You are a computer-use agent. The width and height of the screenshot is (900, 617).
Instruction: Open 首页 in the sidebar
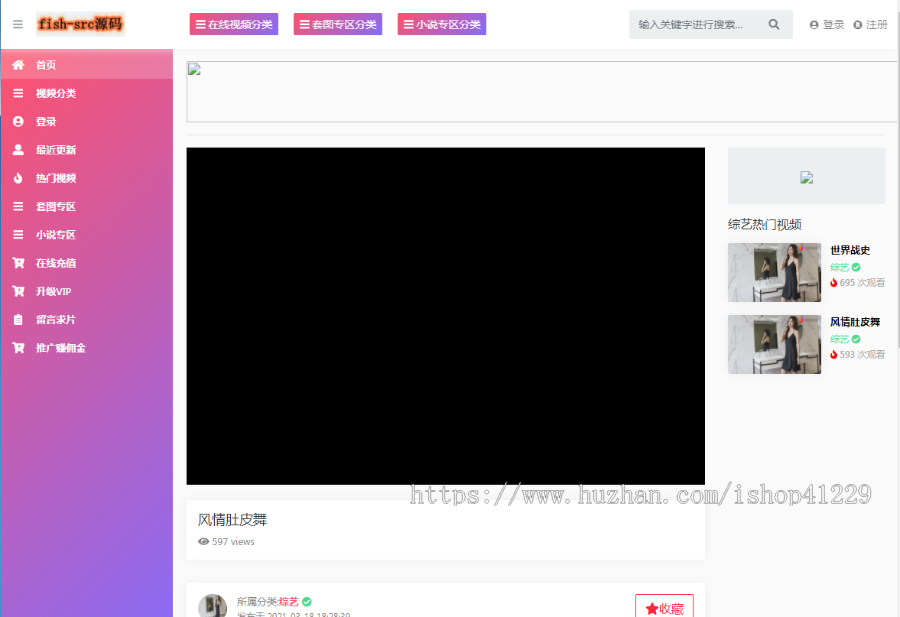[87, 65]
